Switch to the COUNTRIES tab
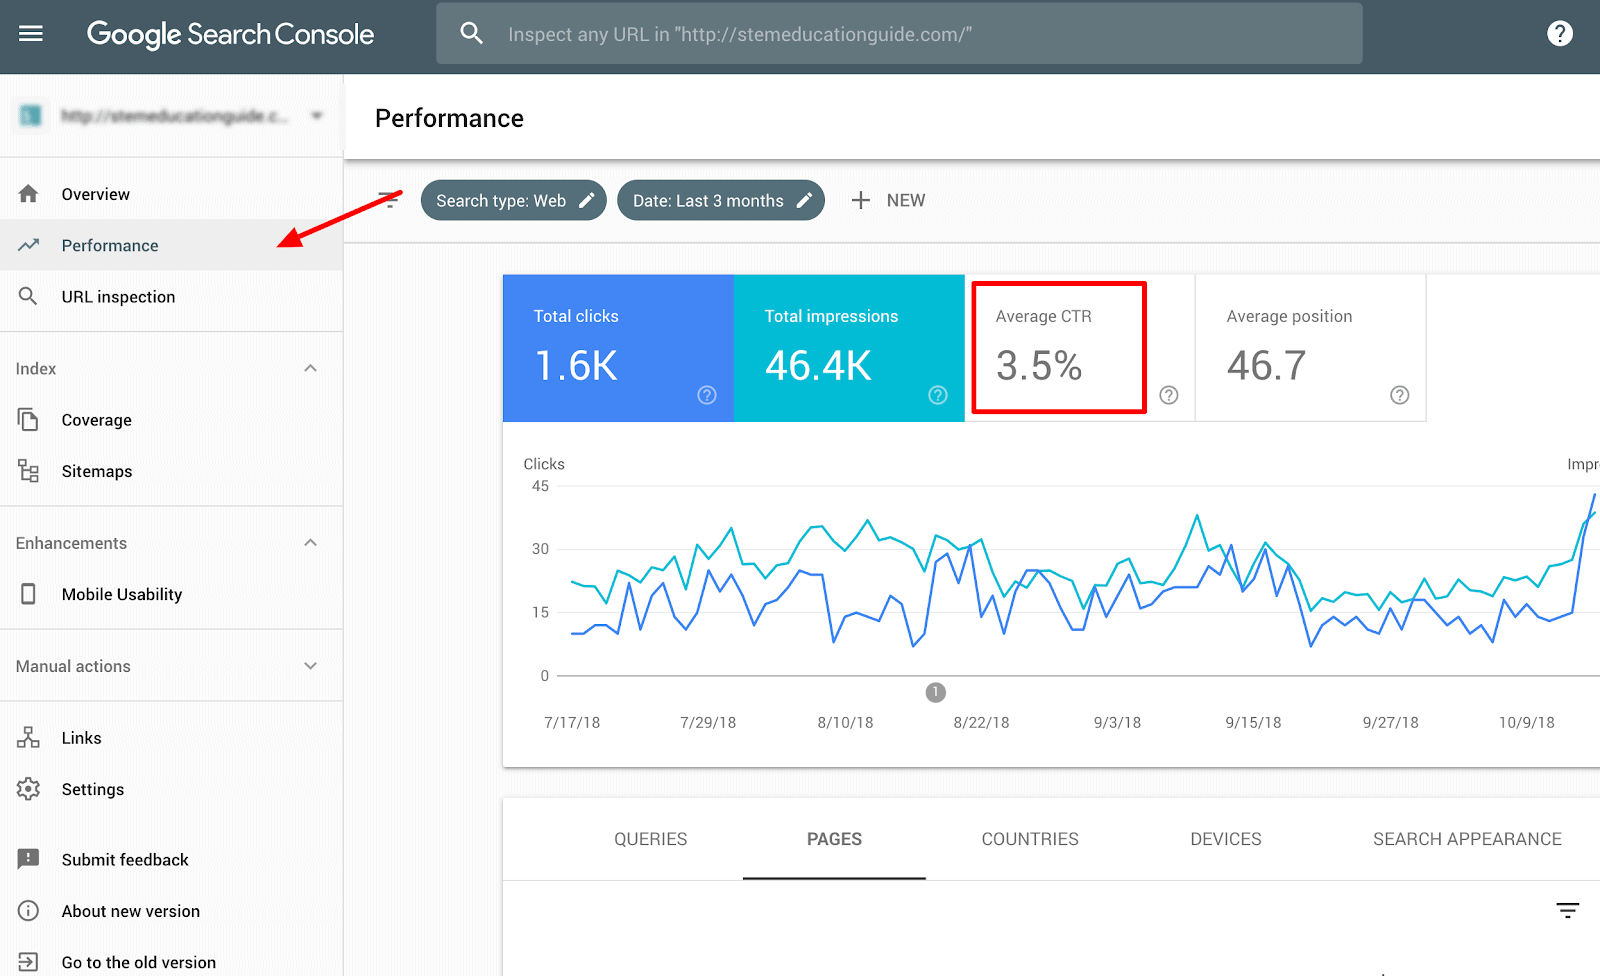The width and height of the screenshot is (1600, 976). coord(1030,839)
